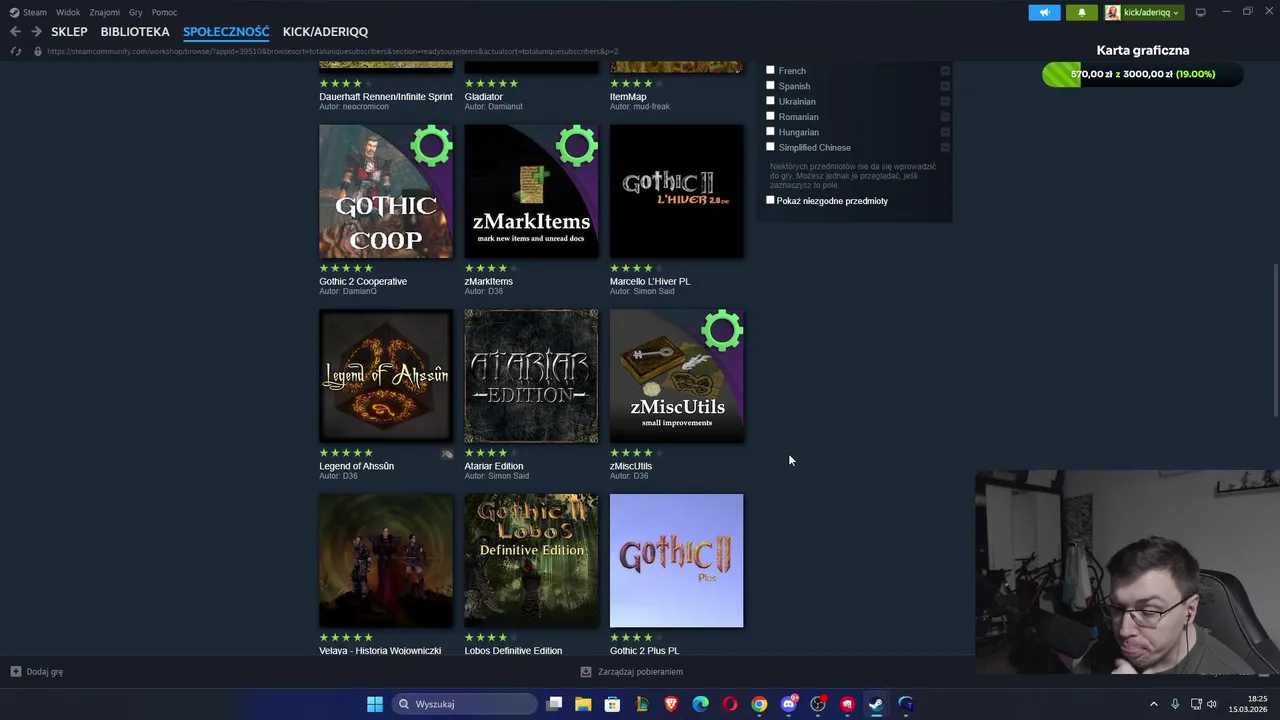Click the Windows Wyszukaj search box

(464, 704)
